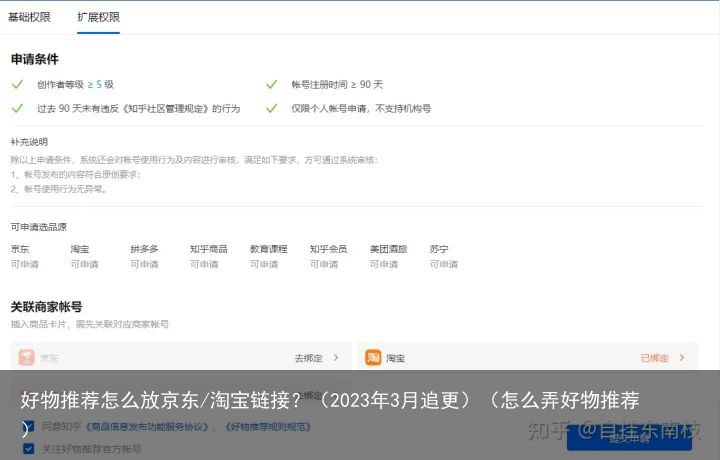Click 可申请 status under 苏宁
Image resolution: width=720 pixels, height=460 pixels.
(x=444, y=264)
